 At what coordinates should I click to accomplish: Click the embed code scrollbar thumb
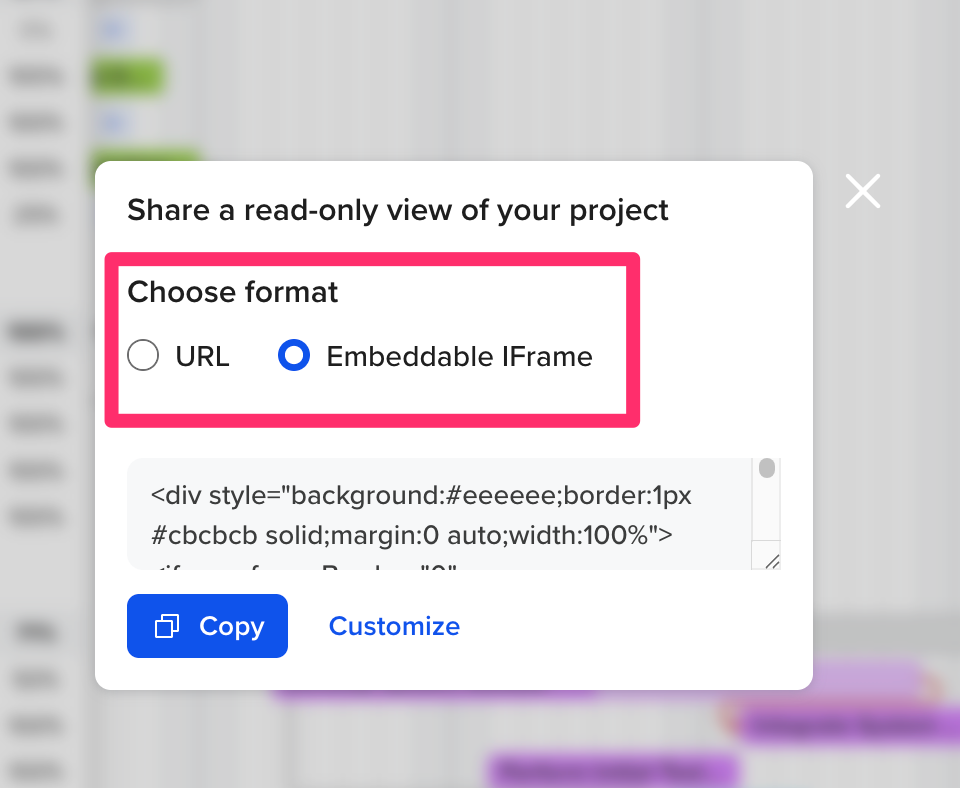coord(767,468)
